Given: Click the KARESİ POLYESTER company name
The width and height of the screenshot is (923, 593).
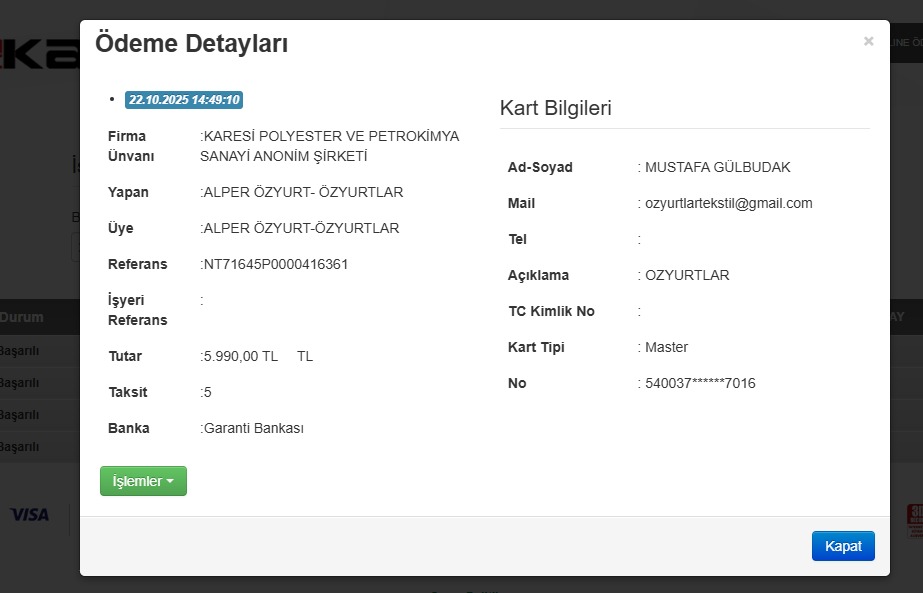Looking at the screenshot, I should (331, 136).
